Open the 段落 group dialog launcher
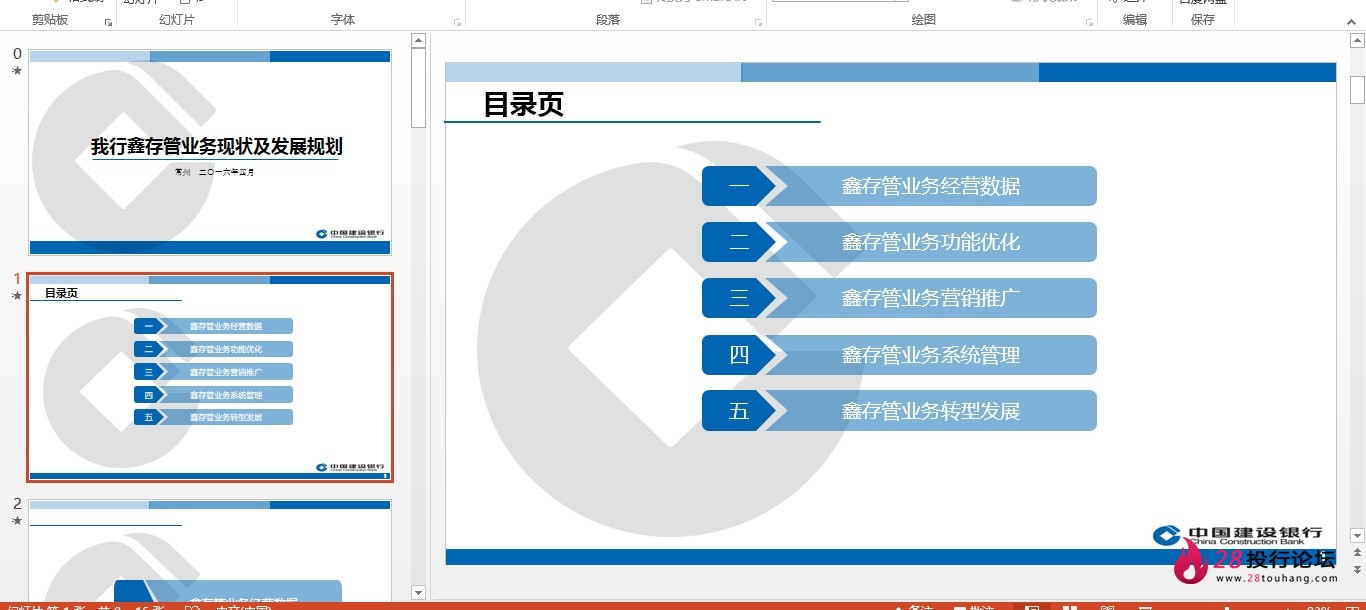This screenshot has width=1366, height=610. pyautogui.click(x=759, y=22)
